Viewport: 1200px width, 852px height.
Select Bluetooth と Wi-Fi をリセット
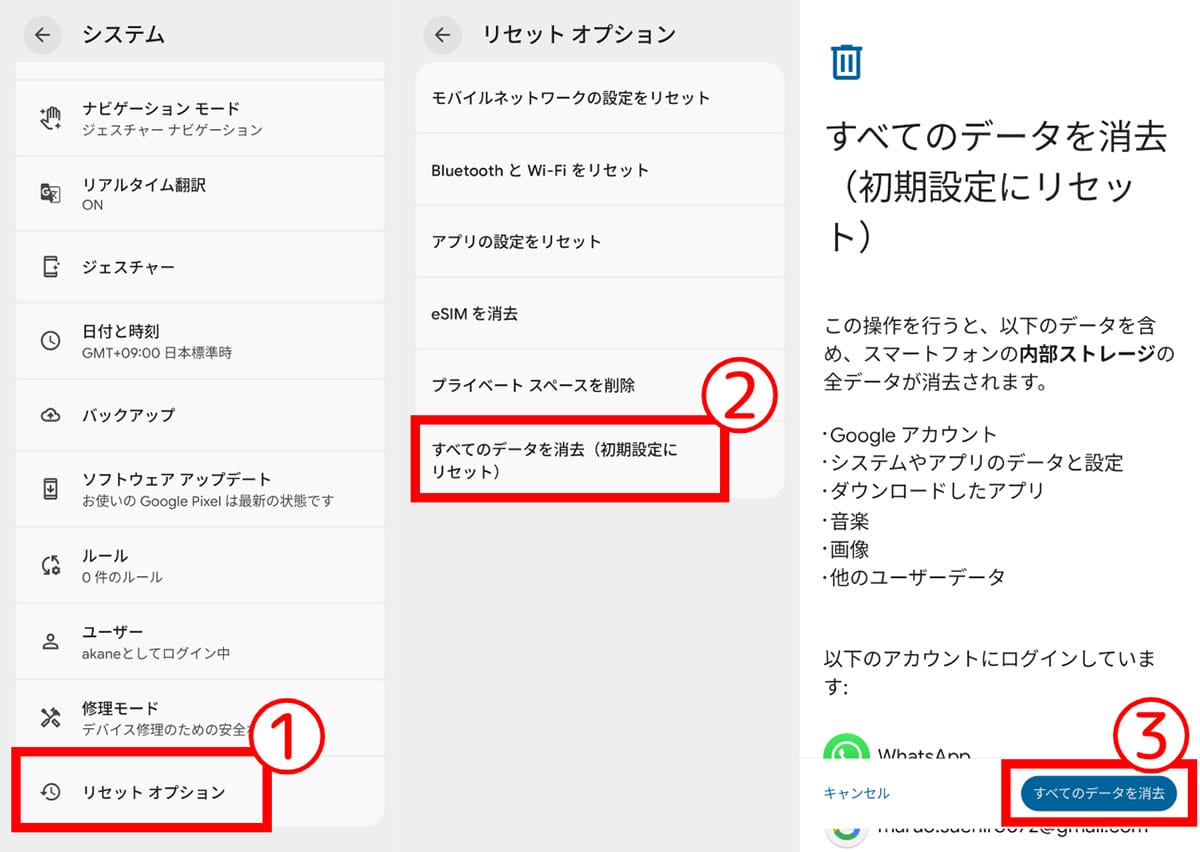pyautogui.click(x=540, y=170)
